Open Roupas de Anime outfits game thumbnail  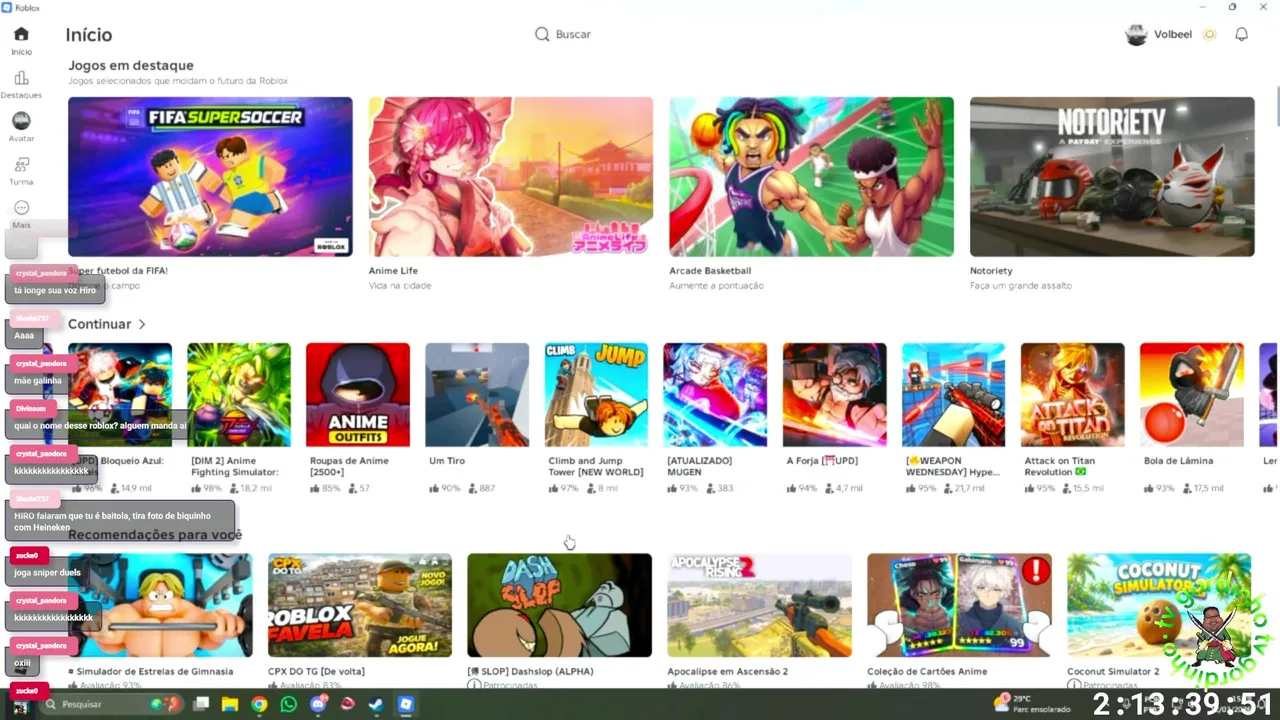[358, 395]
